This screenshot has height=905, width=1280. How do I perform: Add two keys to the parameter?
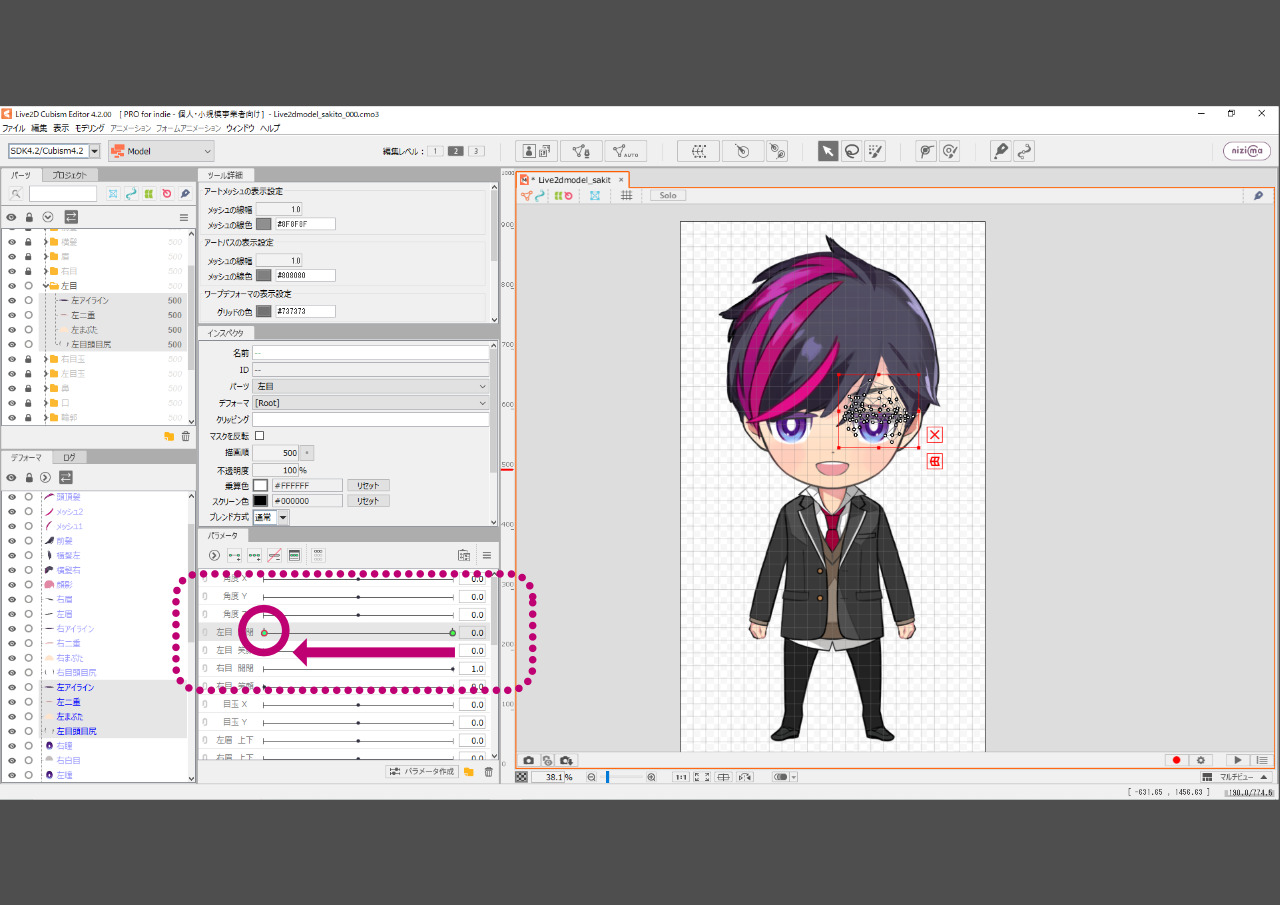point(234,555)
